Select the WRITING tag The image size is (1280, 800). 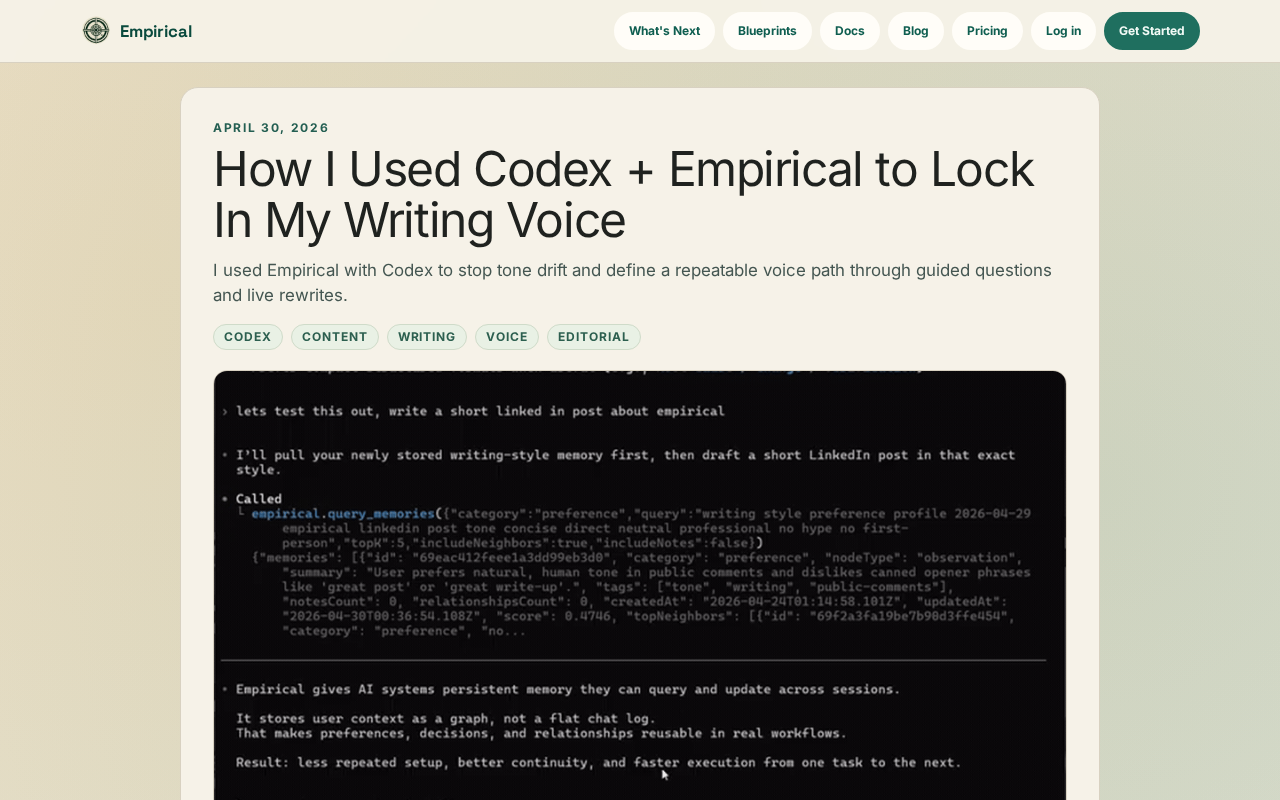(x=427, y=337)
